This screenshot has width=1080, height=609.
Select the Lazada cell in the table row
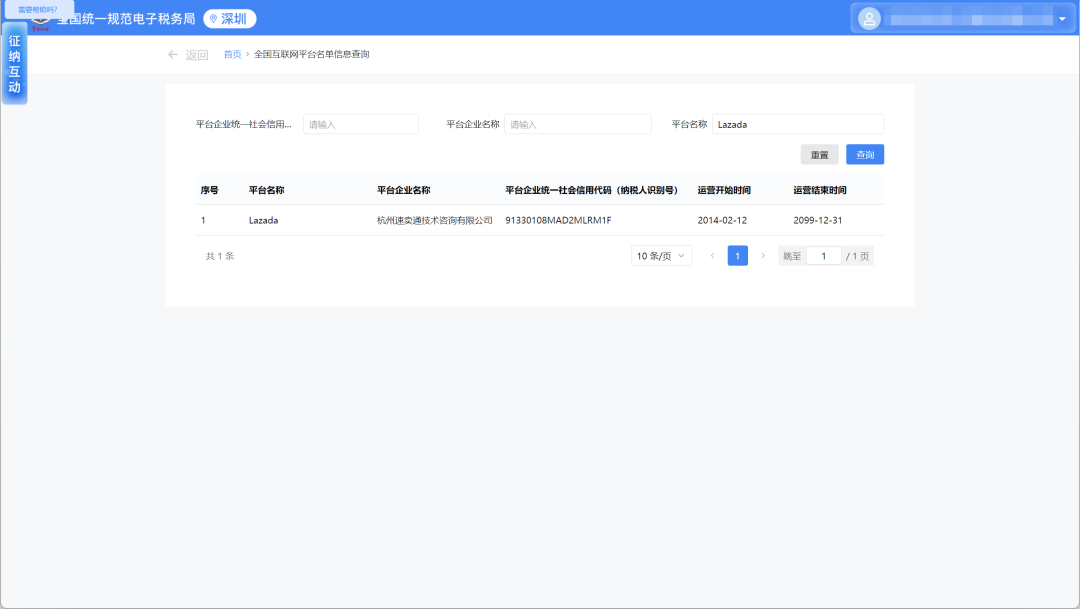pyautogui.click(x=263, y=220)
